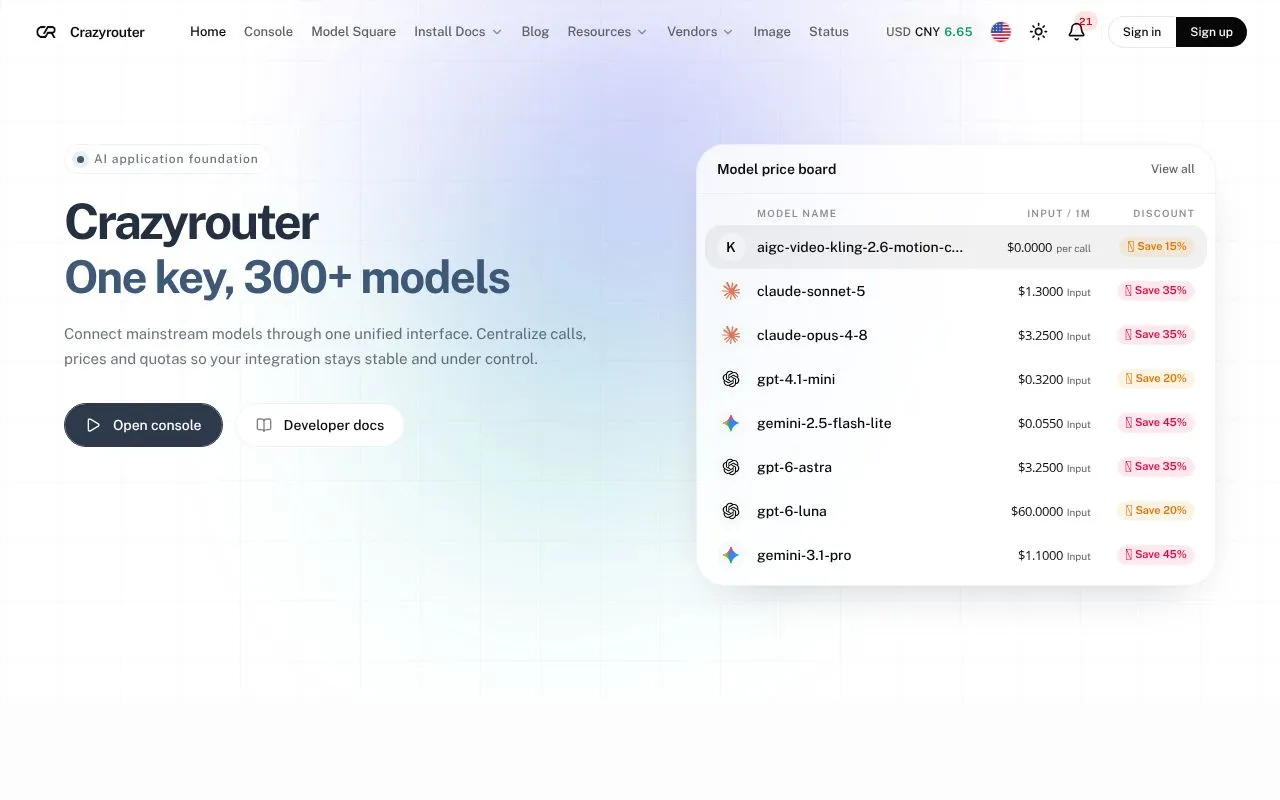Click the claude-sonnet-5 model icon

coord(731,291)
